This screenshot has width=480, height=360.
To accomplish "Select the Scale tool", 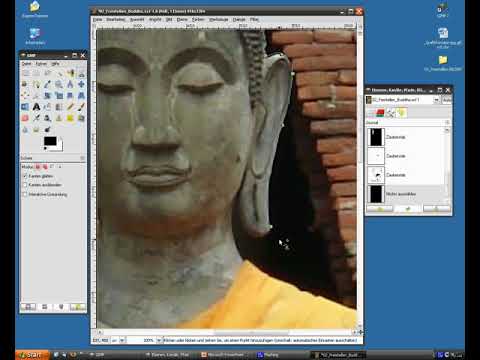I will point(59,96).
